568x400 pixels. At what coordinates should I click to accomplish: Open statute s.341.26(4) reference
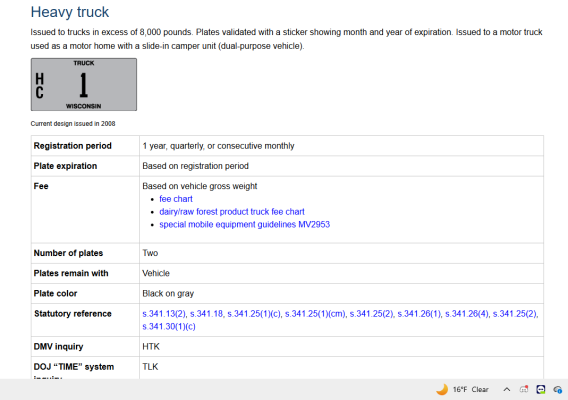pos(467,314)
